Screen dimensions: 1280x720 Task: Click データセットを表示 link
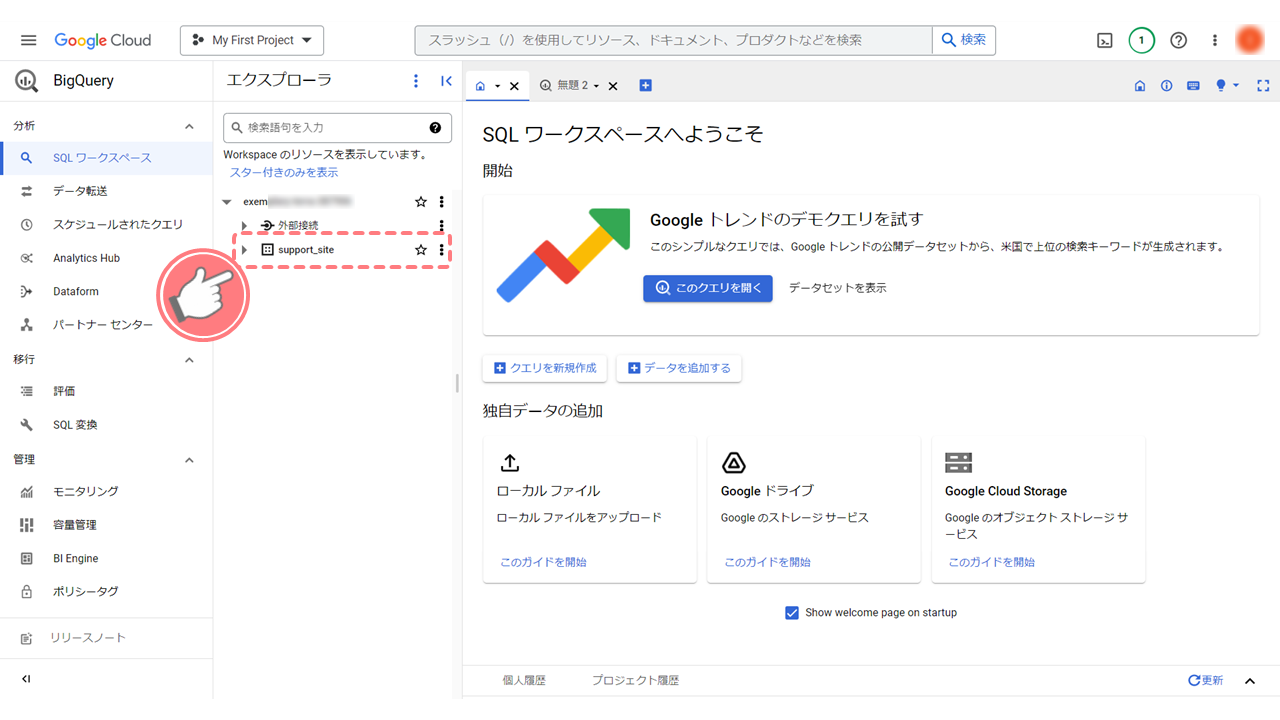837,288
